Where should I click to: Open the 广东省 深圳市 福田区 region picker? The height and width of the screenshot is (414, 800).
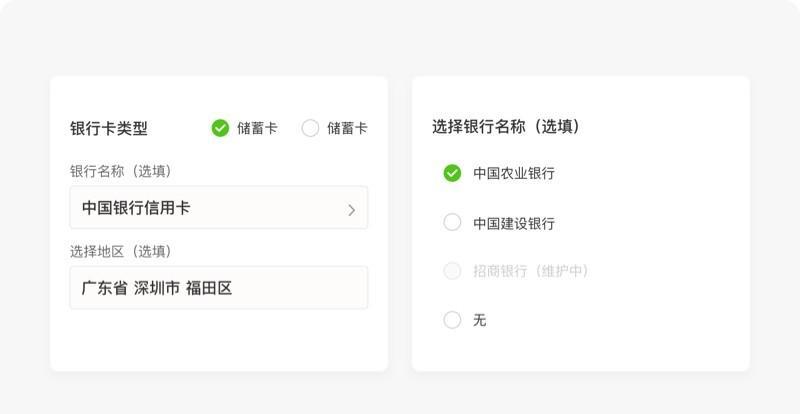coord(218,288)
